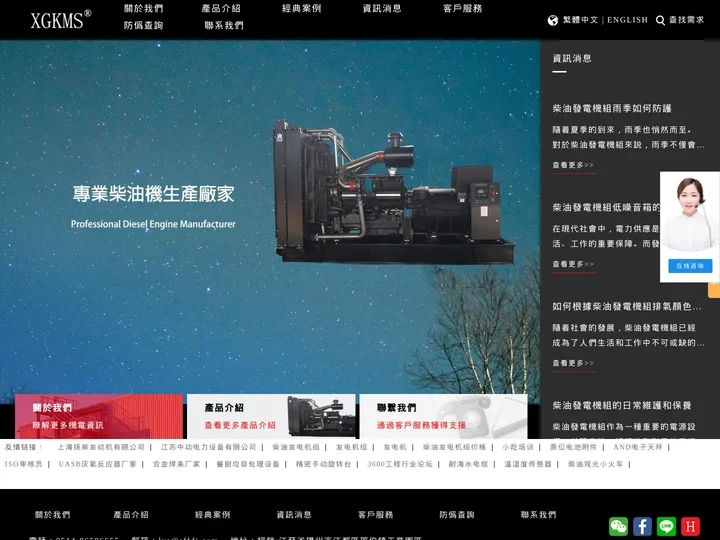This screenshot has width=720, height=540.
Task: Open friend link AND电子天秤
Action: point(638,447)
